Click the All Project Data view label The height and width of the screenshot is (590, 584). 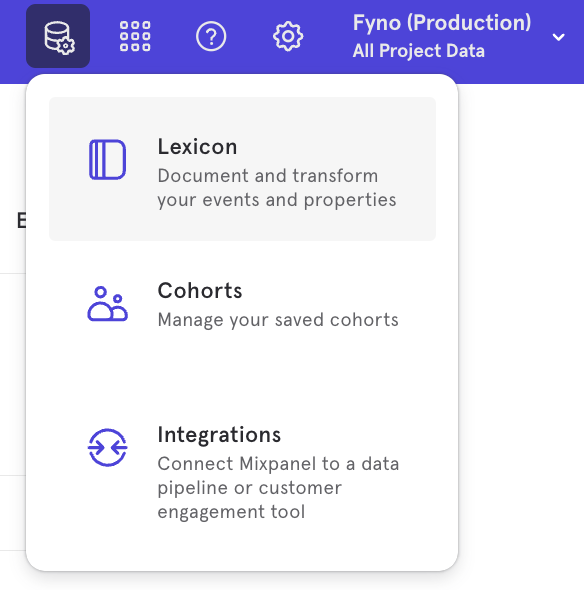click(418, 51)
